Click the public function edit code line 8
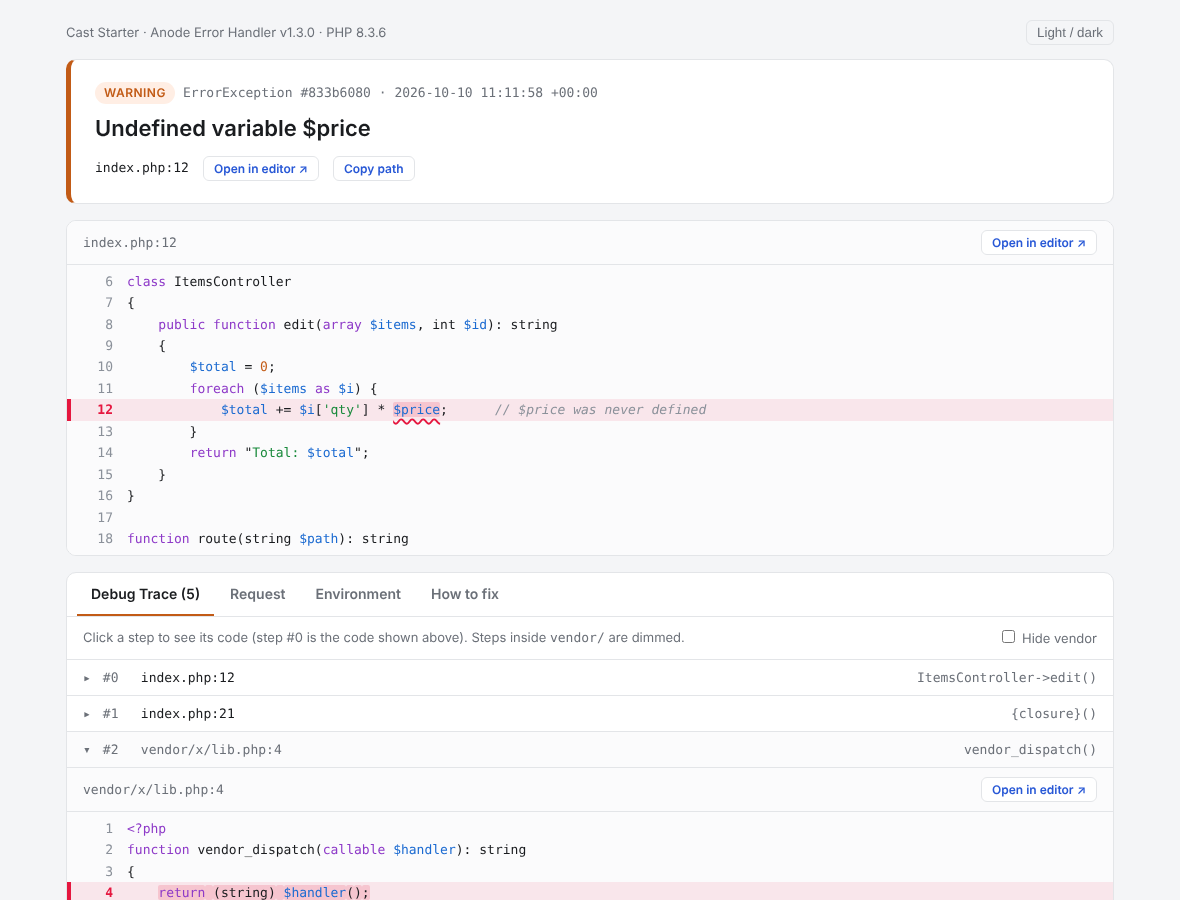This screenshot has height=900, width=1180. point(357,324)
